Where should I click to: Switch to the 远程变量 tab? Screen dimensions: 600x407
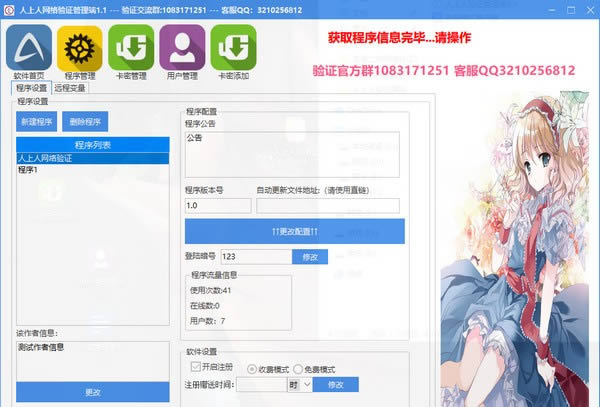(x=70, y=88)
